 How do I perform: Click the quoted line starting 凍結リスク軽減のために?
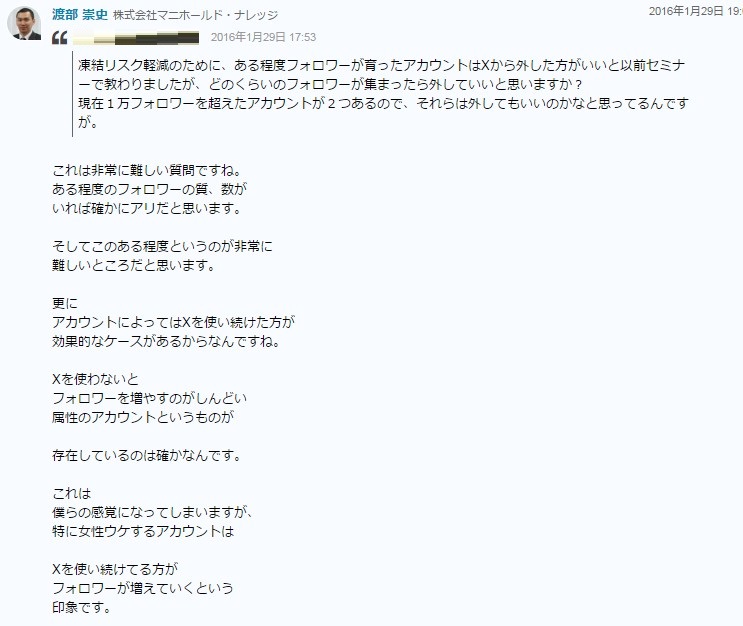coord(381,65)
